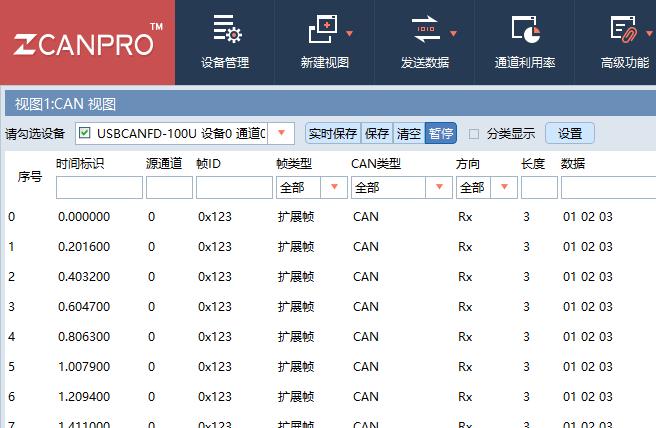Screen dimensions: 656x428
Task: Select timestamp 1.209400 cell
Action: pos(84,397)
